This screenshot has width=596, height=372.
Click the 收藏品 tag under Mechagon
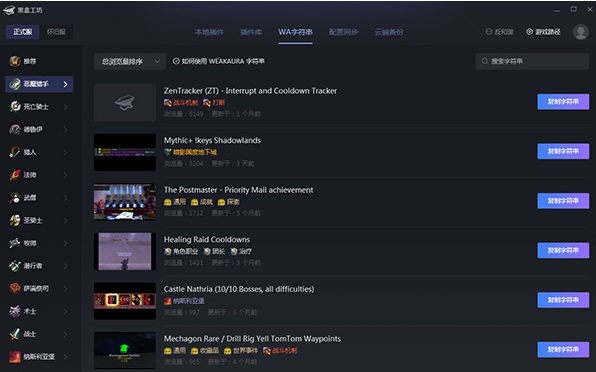click(205, 350)
